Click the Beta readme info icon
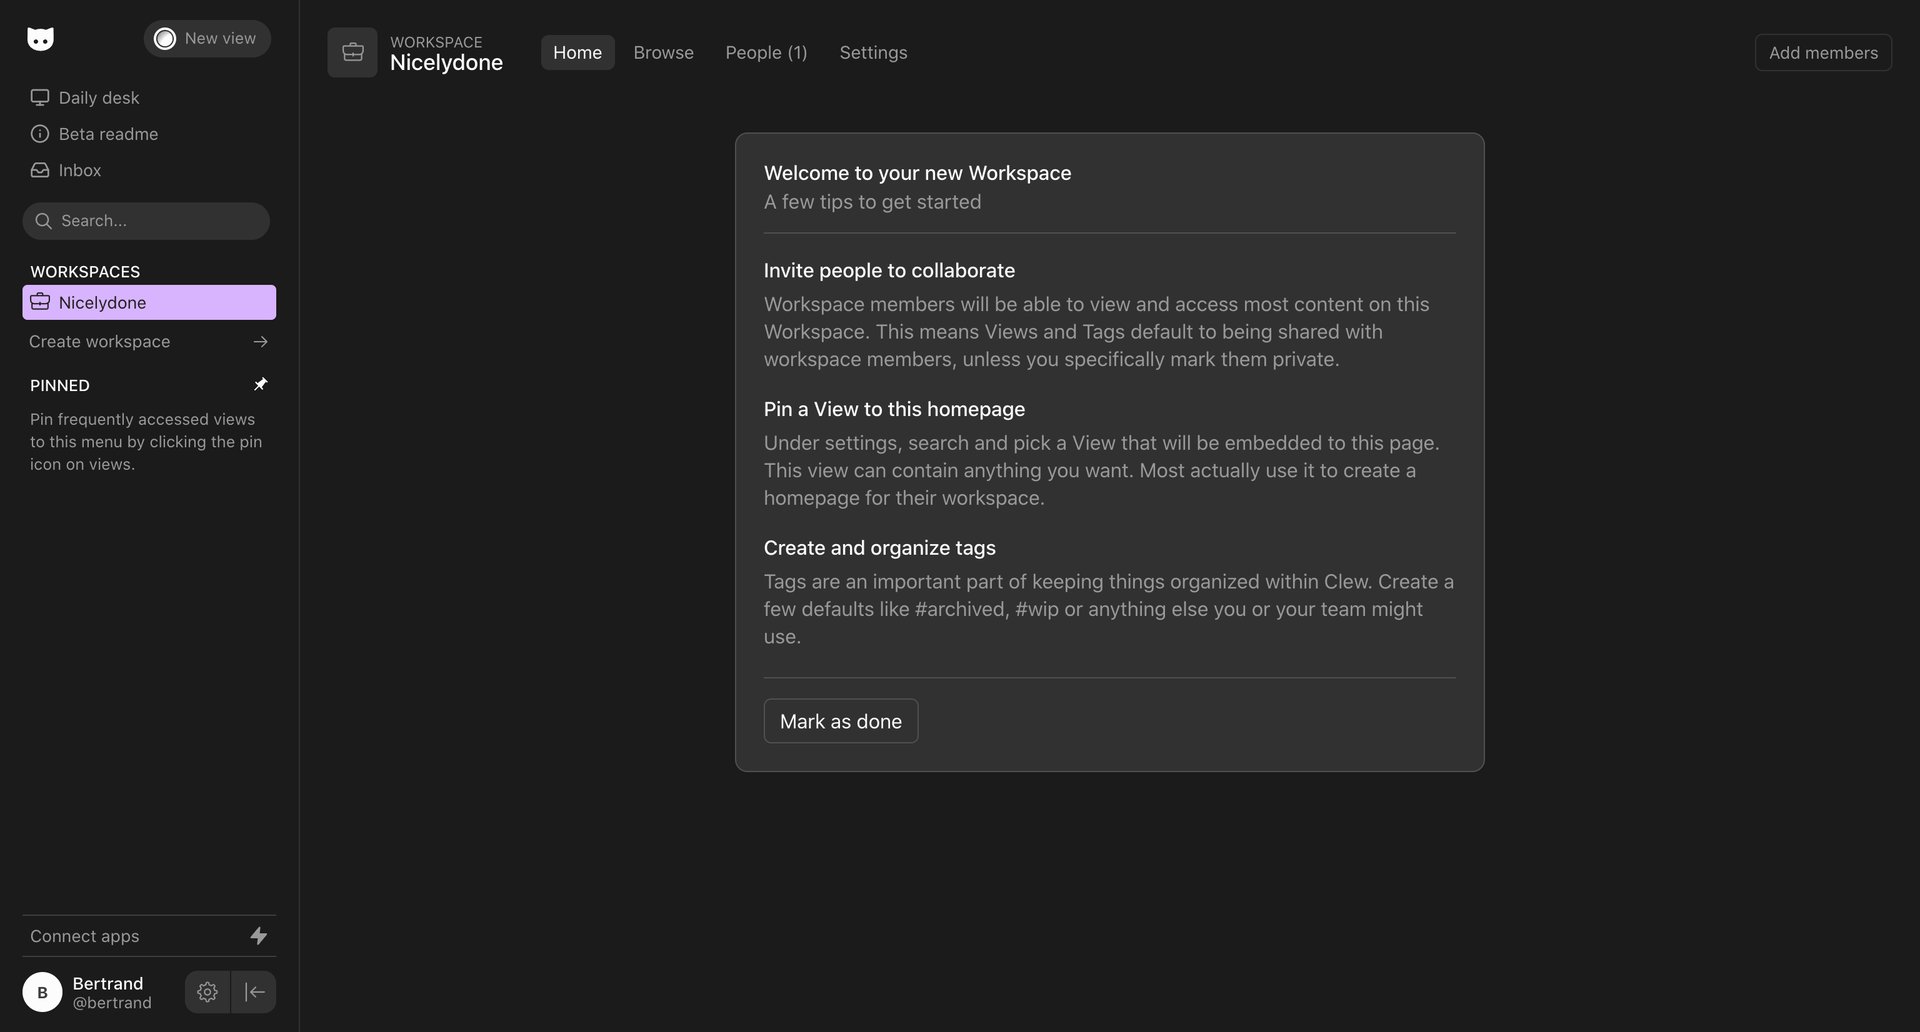Screen dimensions: 1920x1032 39,133
